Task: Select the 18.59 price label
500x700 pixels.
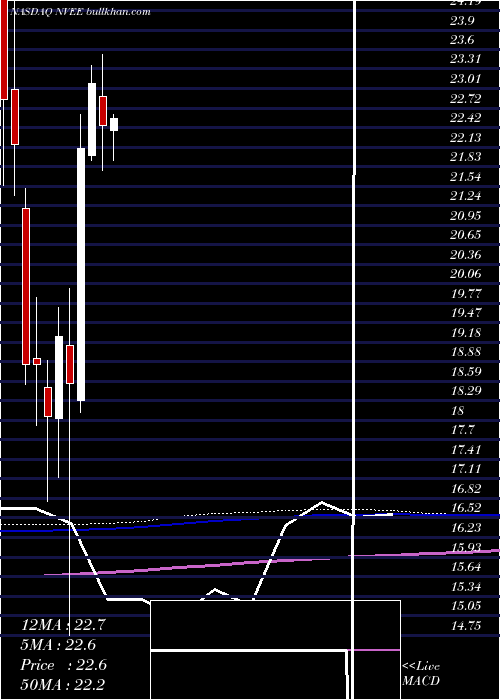Action: 466,371
